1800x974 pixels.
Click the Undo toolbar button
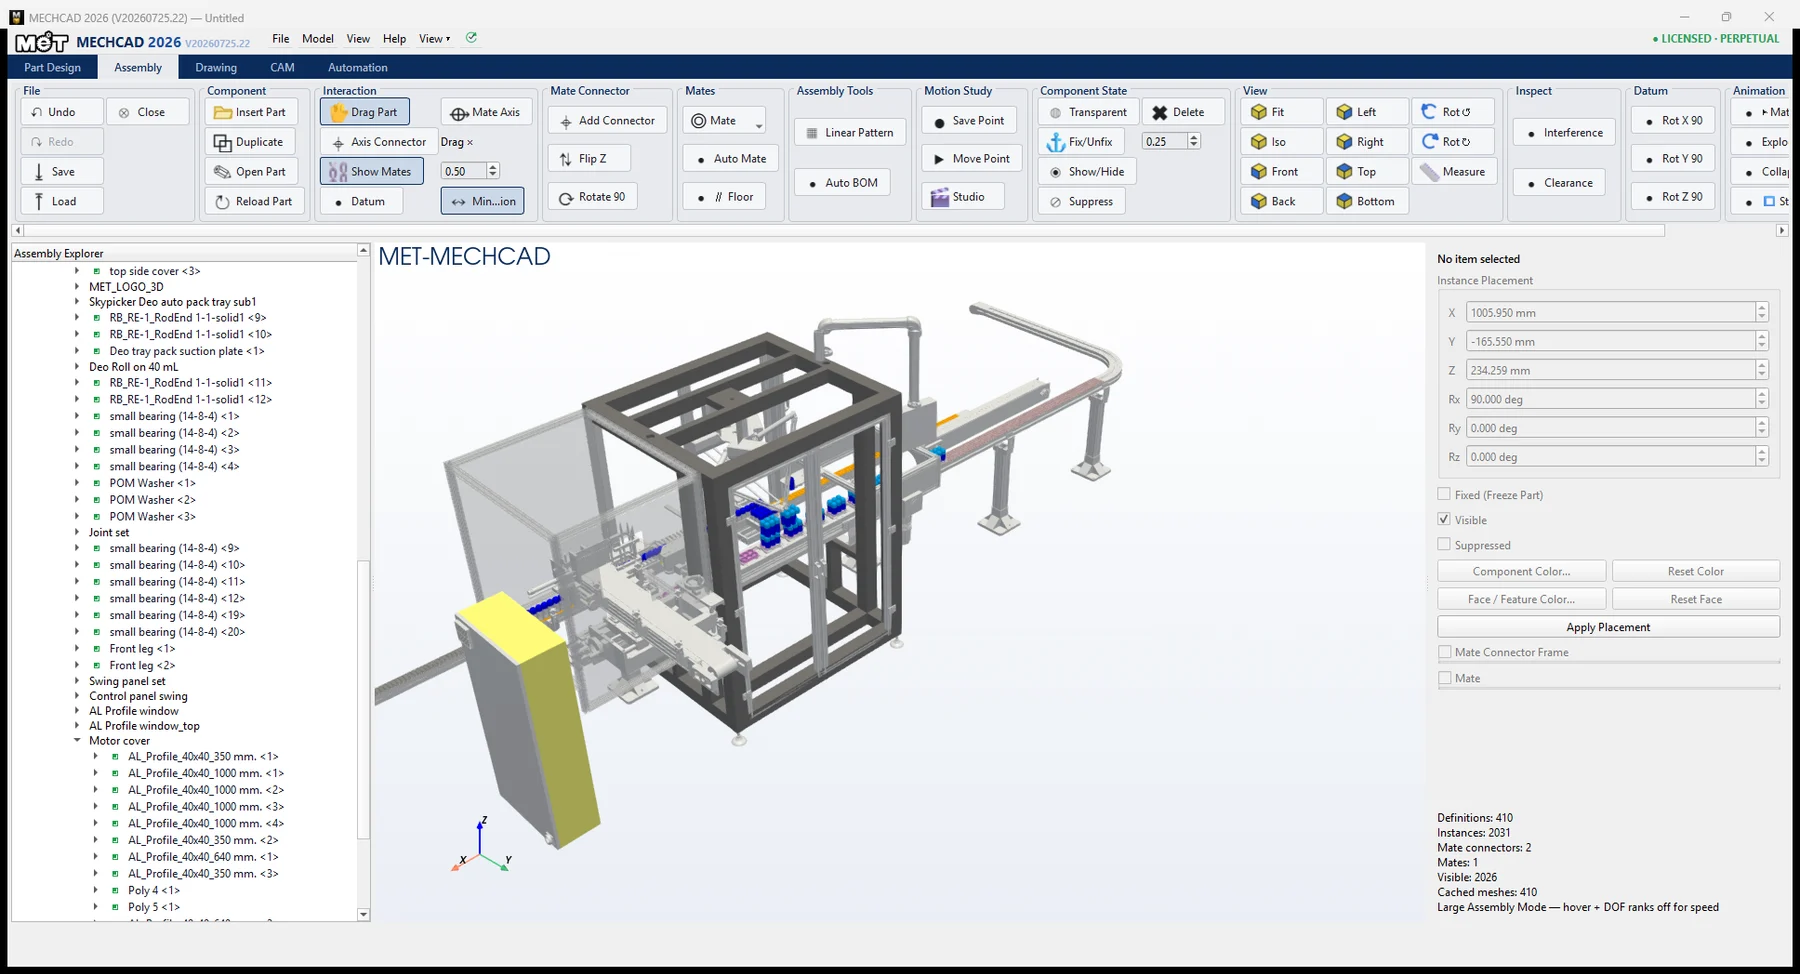pos(62,112)
